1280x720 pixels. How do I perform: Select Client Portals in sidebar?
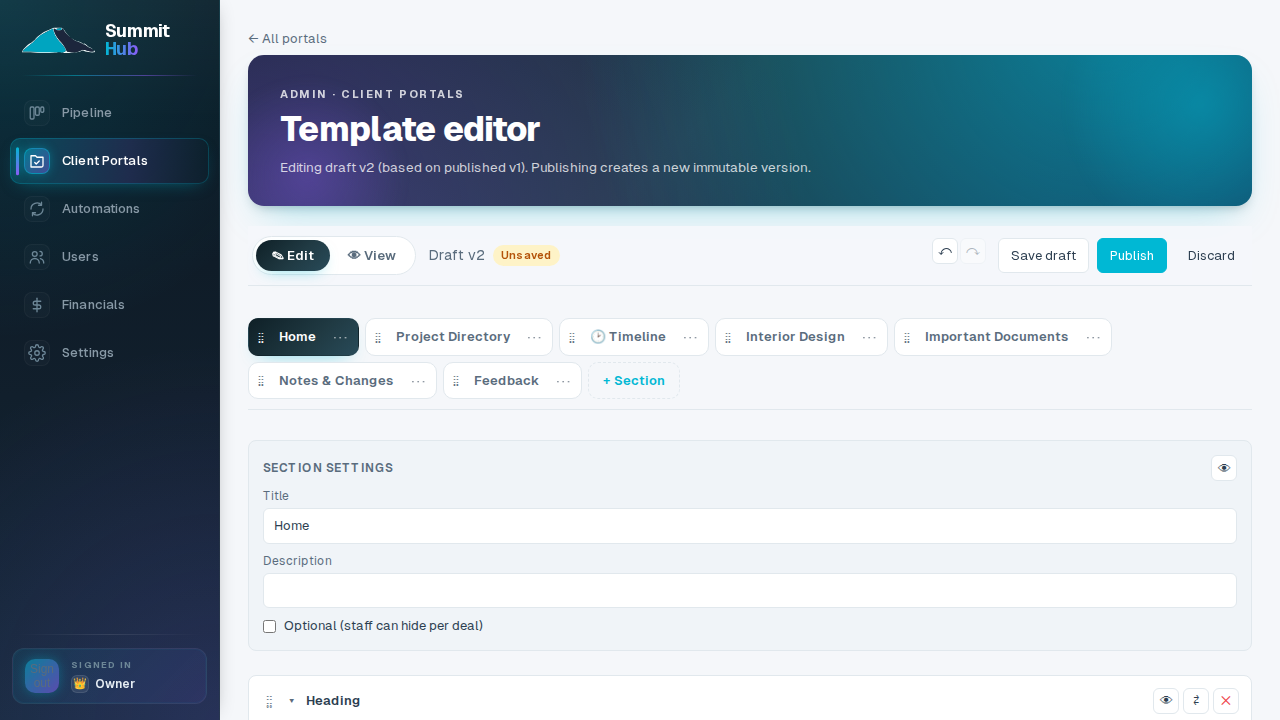[109, 161]
